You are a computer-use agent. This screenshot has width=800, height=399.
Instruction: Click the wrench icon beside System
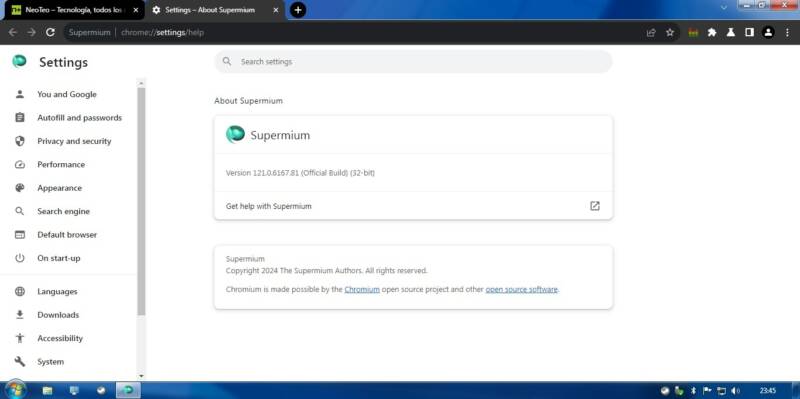(x=20, y=362)
